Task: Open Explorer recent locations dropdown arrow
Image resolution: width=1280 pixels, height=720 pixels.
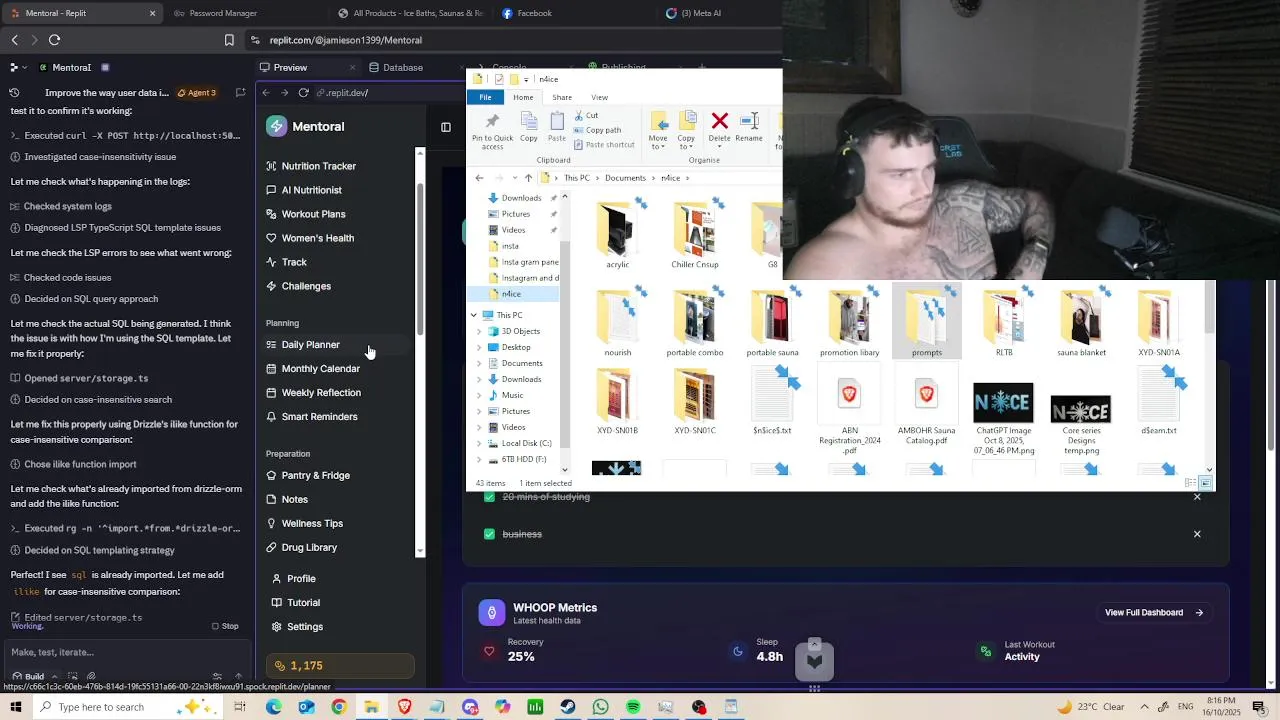Action: click(514, 178)
